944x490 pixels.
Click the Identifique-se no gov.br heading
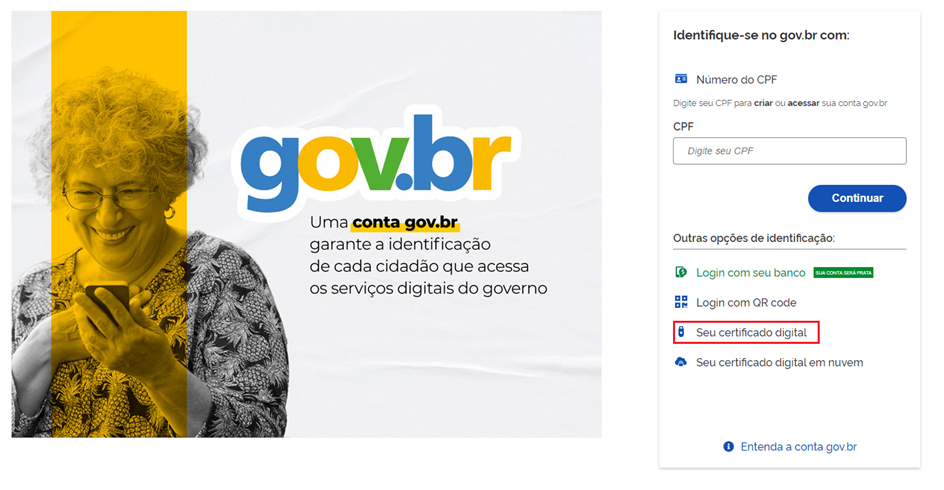[761, 35]
